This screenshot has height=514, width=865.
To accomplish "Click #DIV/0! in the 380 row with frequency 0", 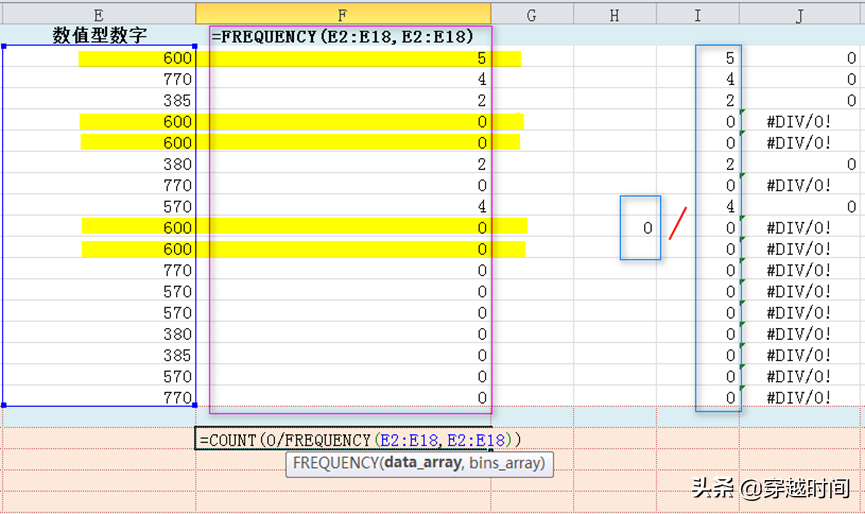I will point(799,334).
